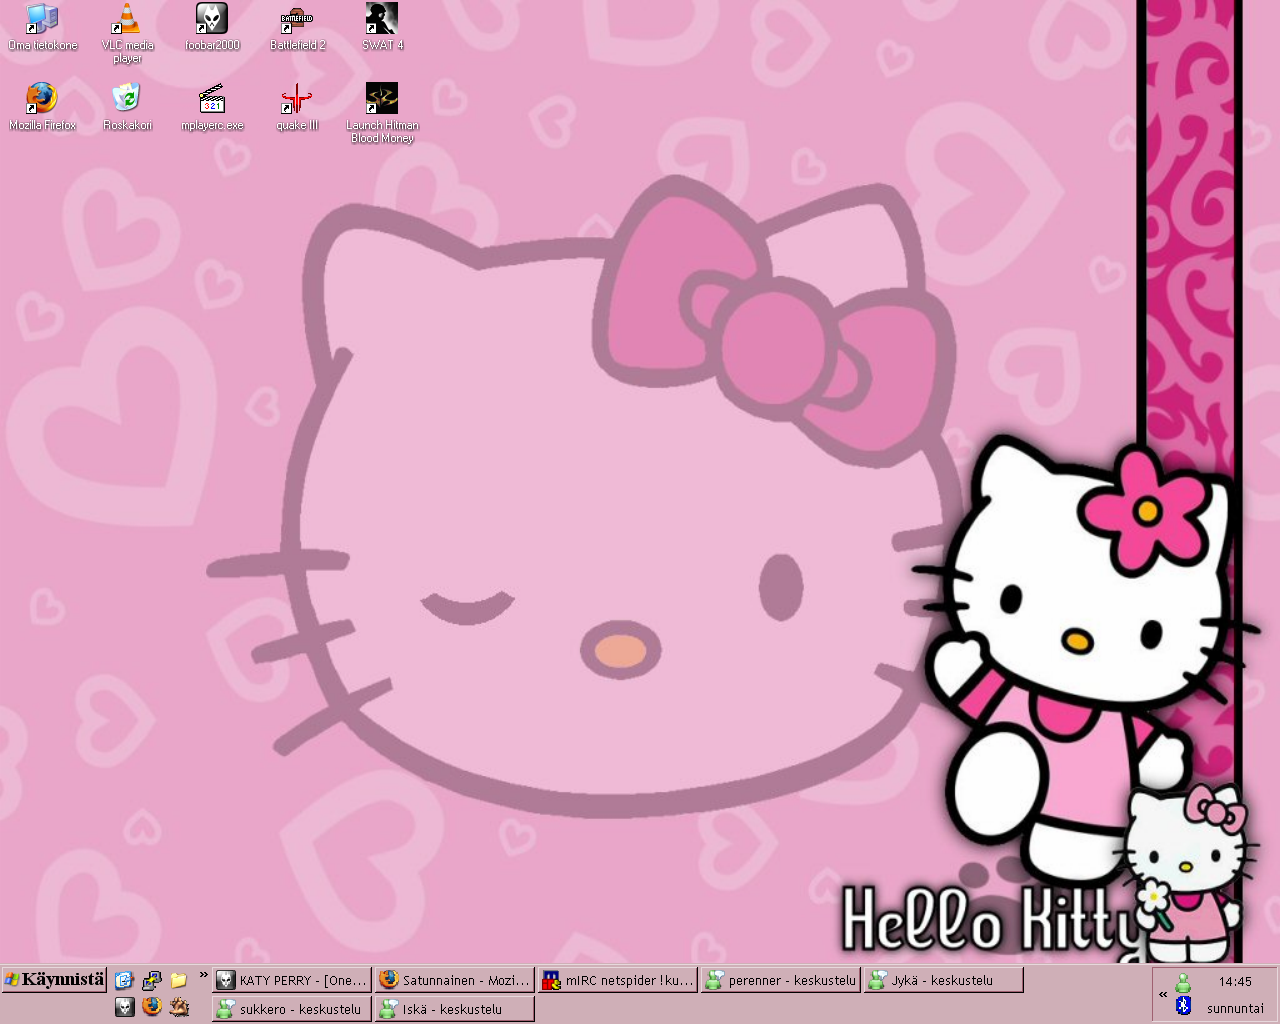
Task: Click the green Messenger tray icon
Action: pyautogui.click(x=1183, y=982)
